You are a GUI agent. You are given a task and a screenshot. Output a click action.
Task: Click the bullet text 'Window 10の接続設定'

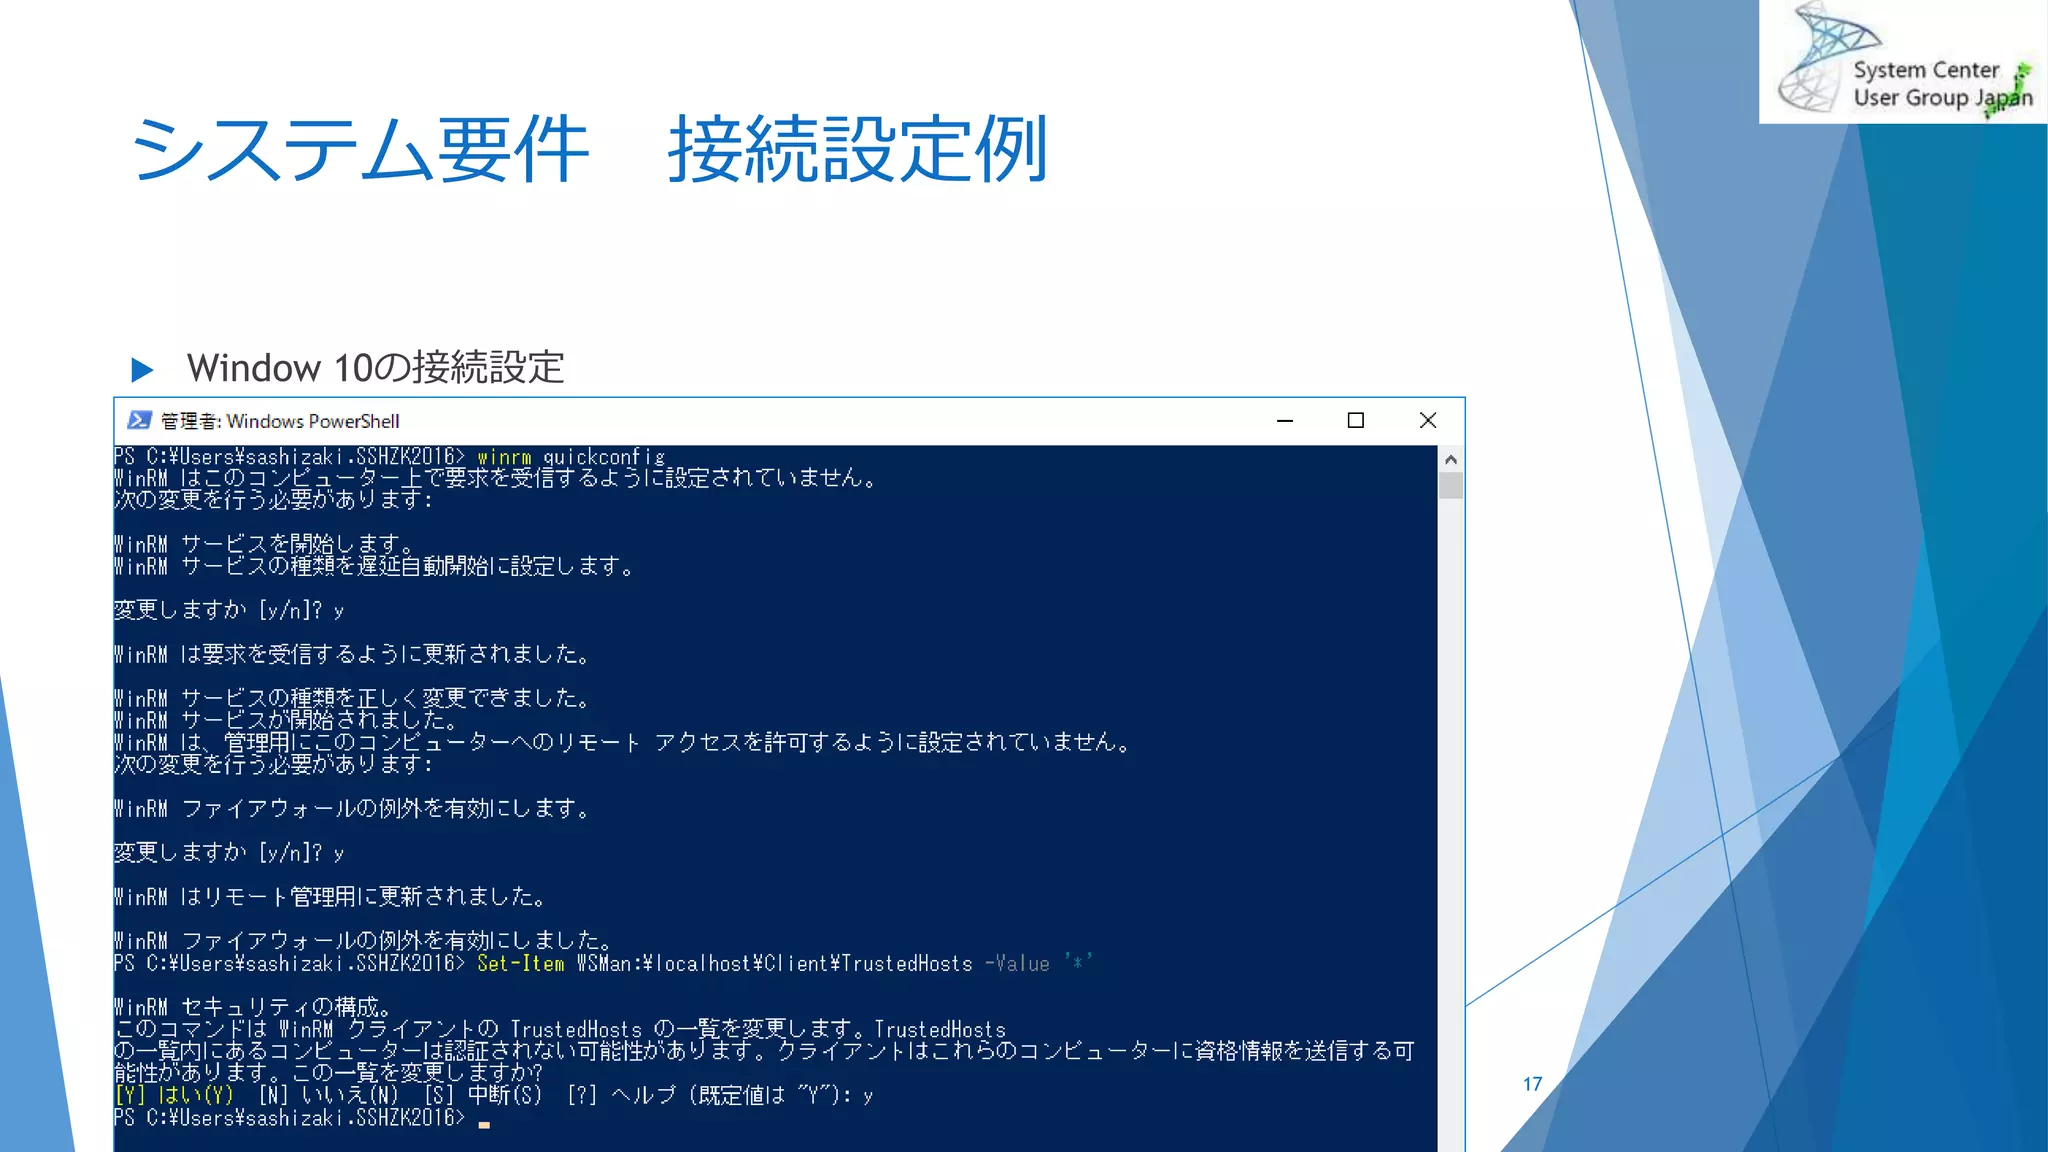(x=376, y=368)
